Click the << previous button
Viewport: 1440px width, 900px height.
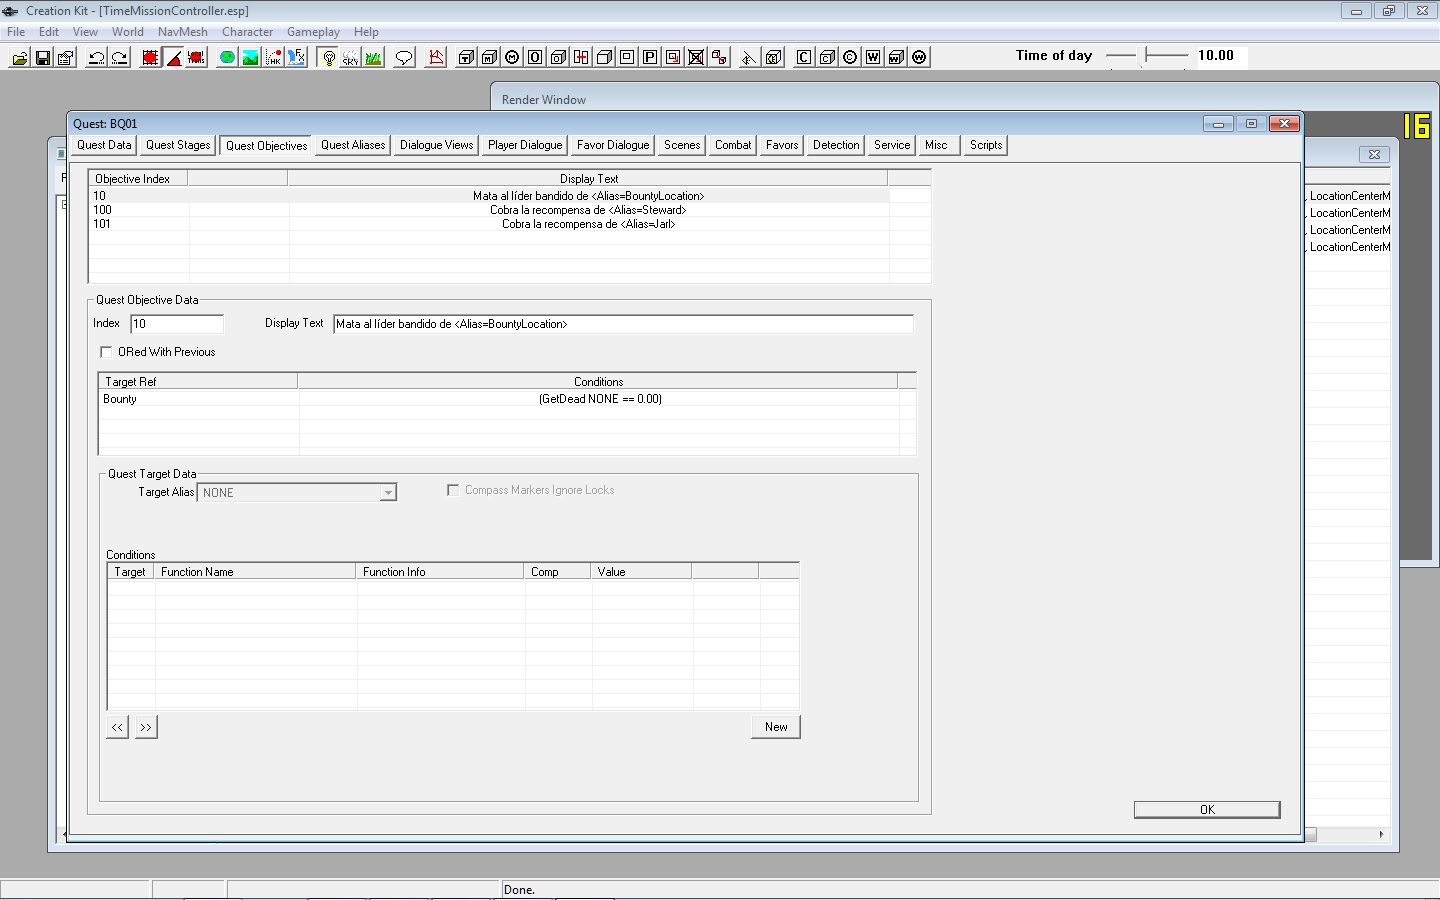click(x=118, y=727)
